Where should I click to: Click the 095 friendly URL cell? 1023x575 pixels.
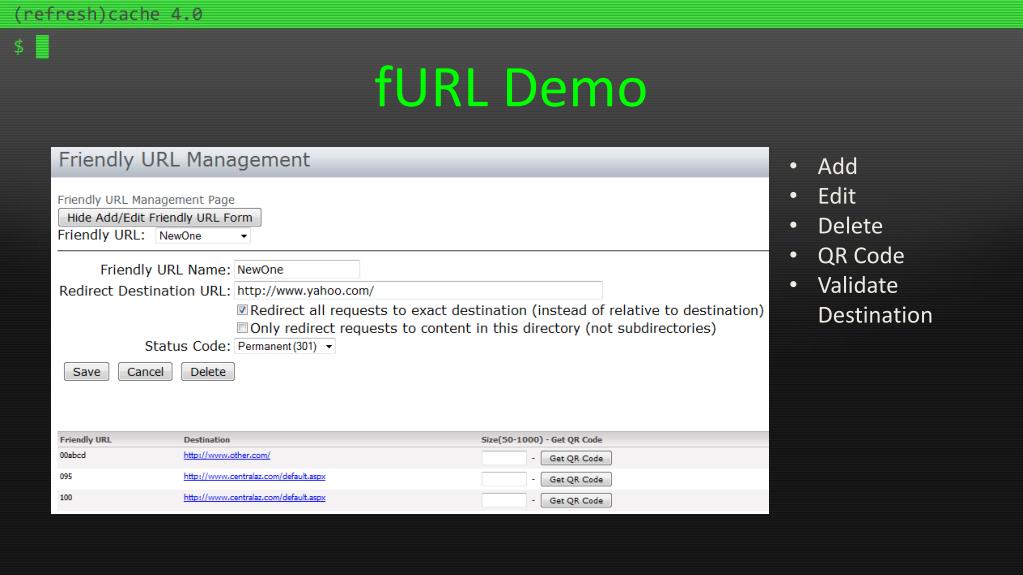coord(66,476)
